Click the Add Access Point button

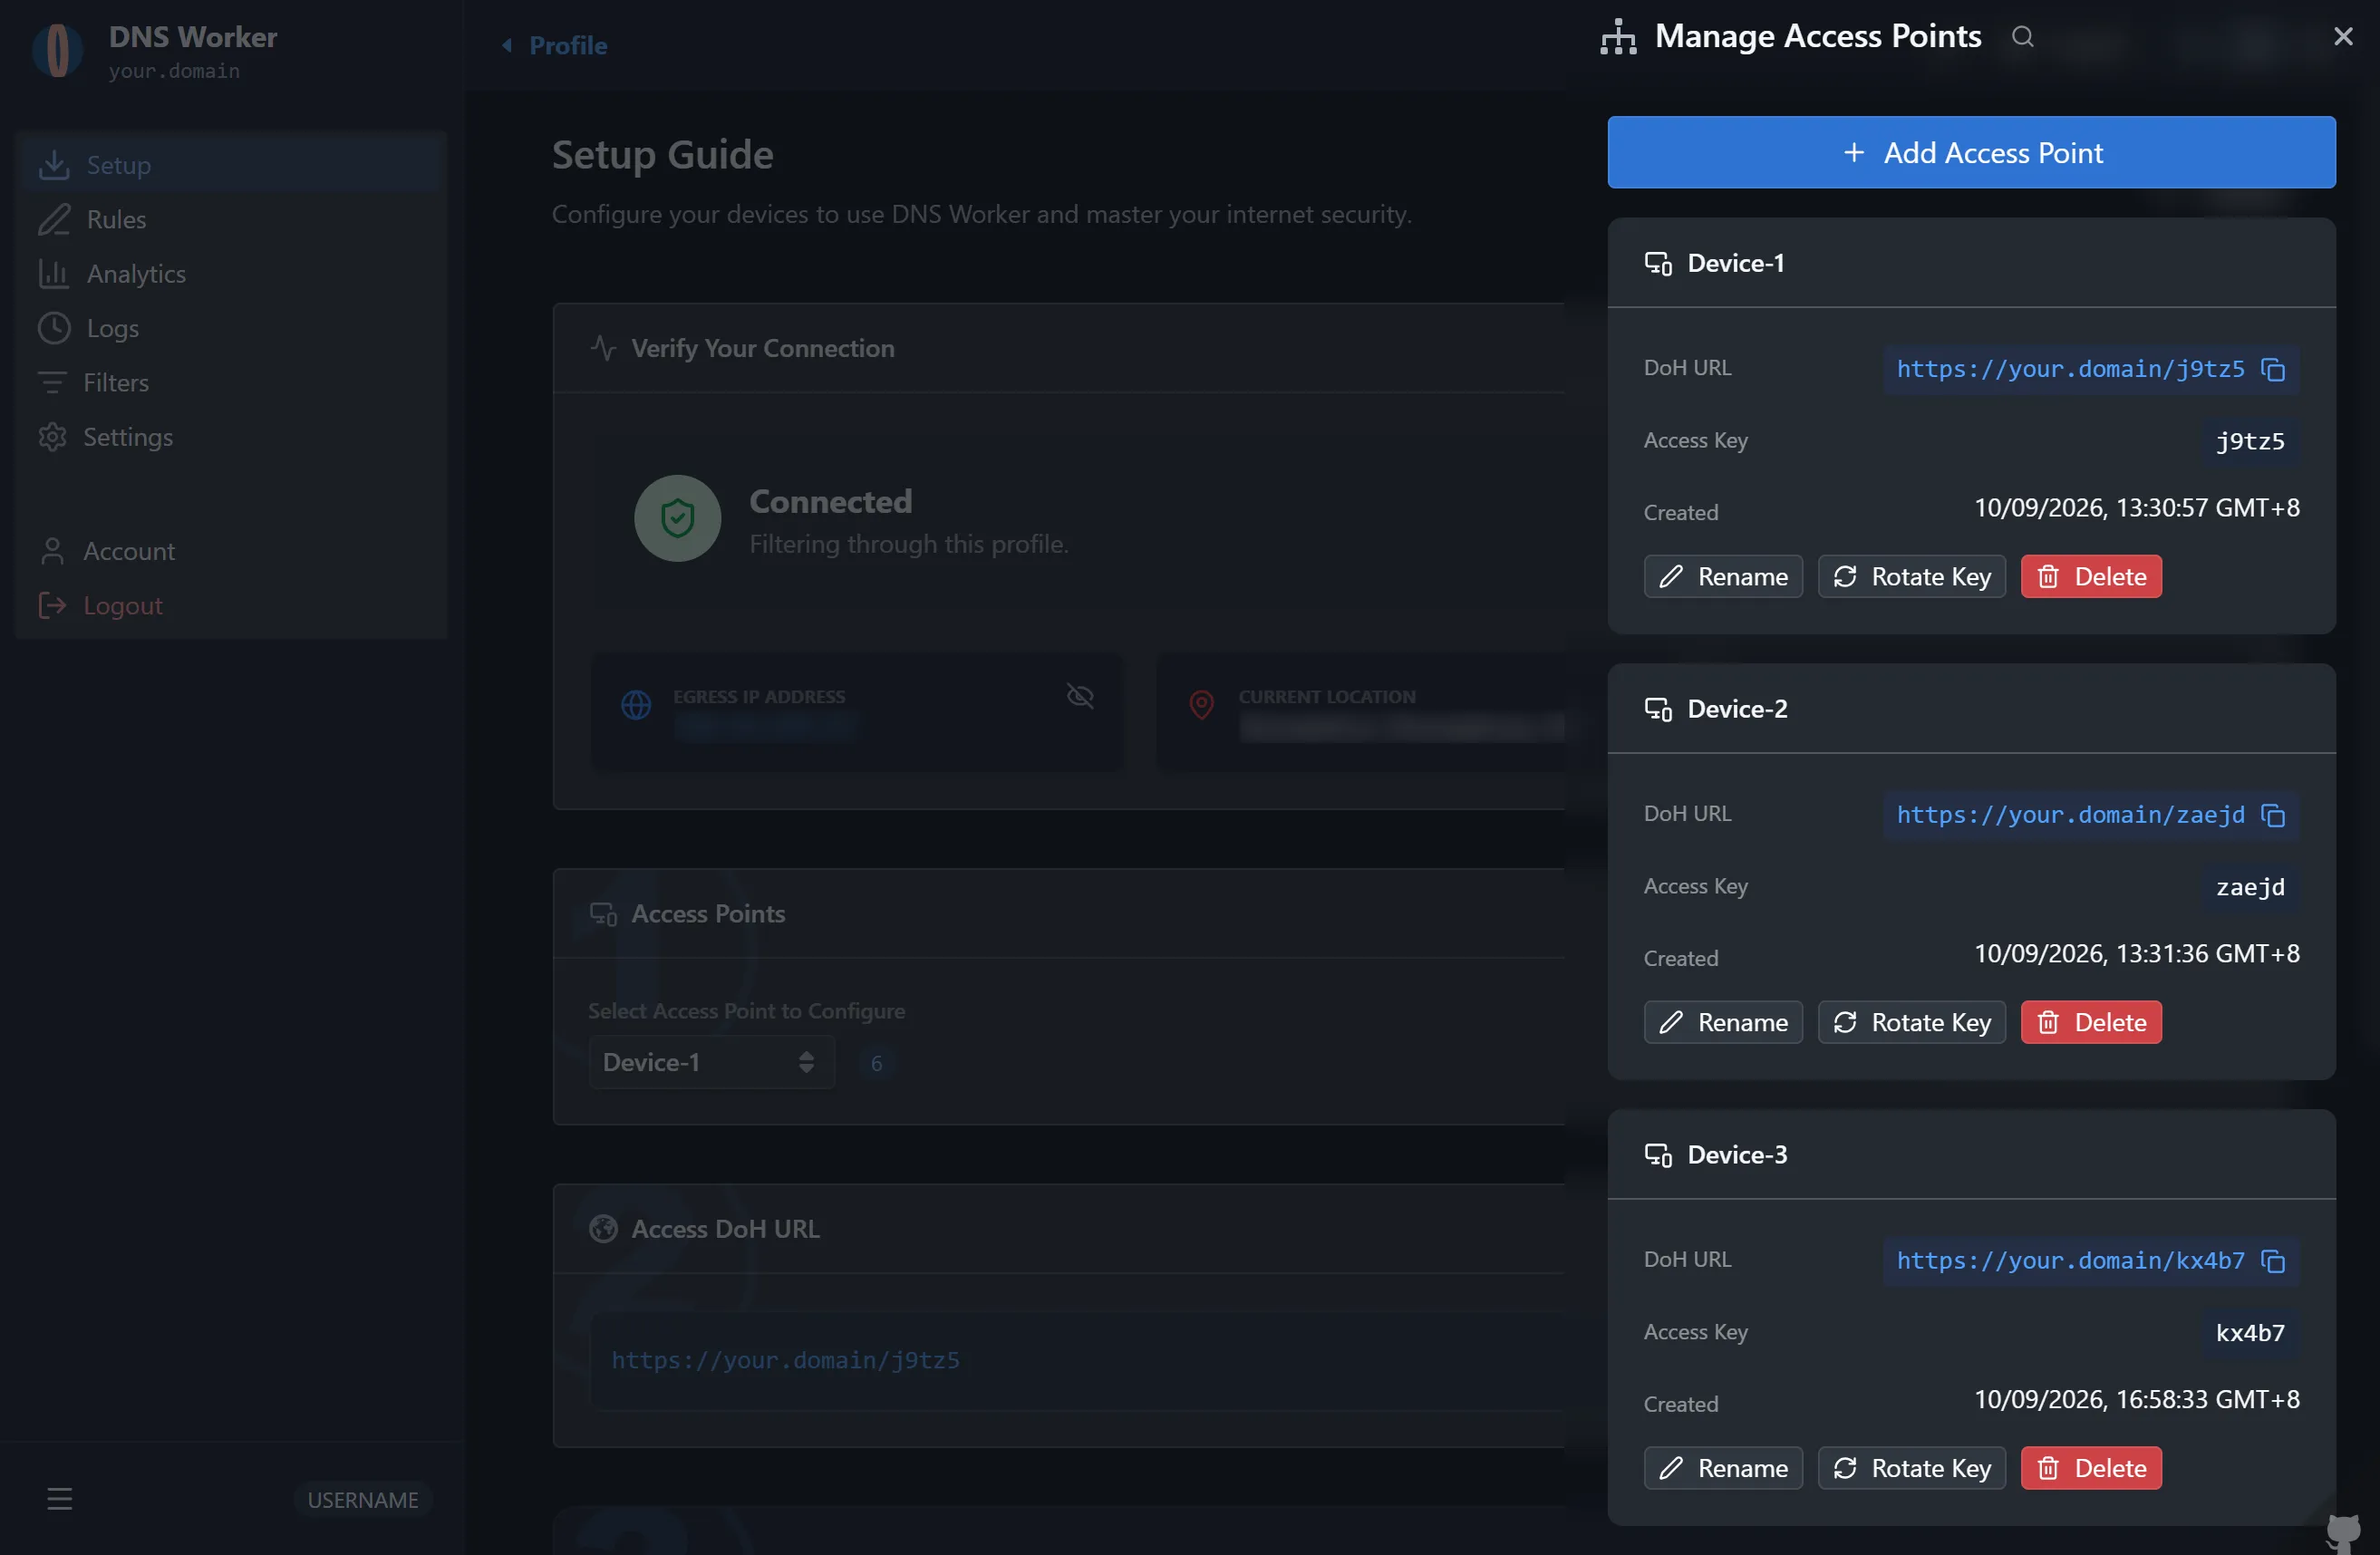(1971, 152)
